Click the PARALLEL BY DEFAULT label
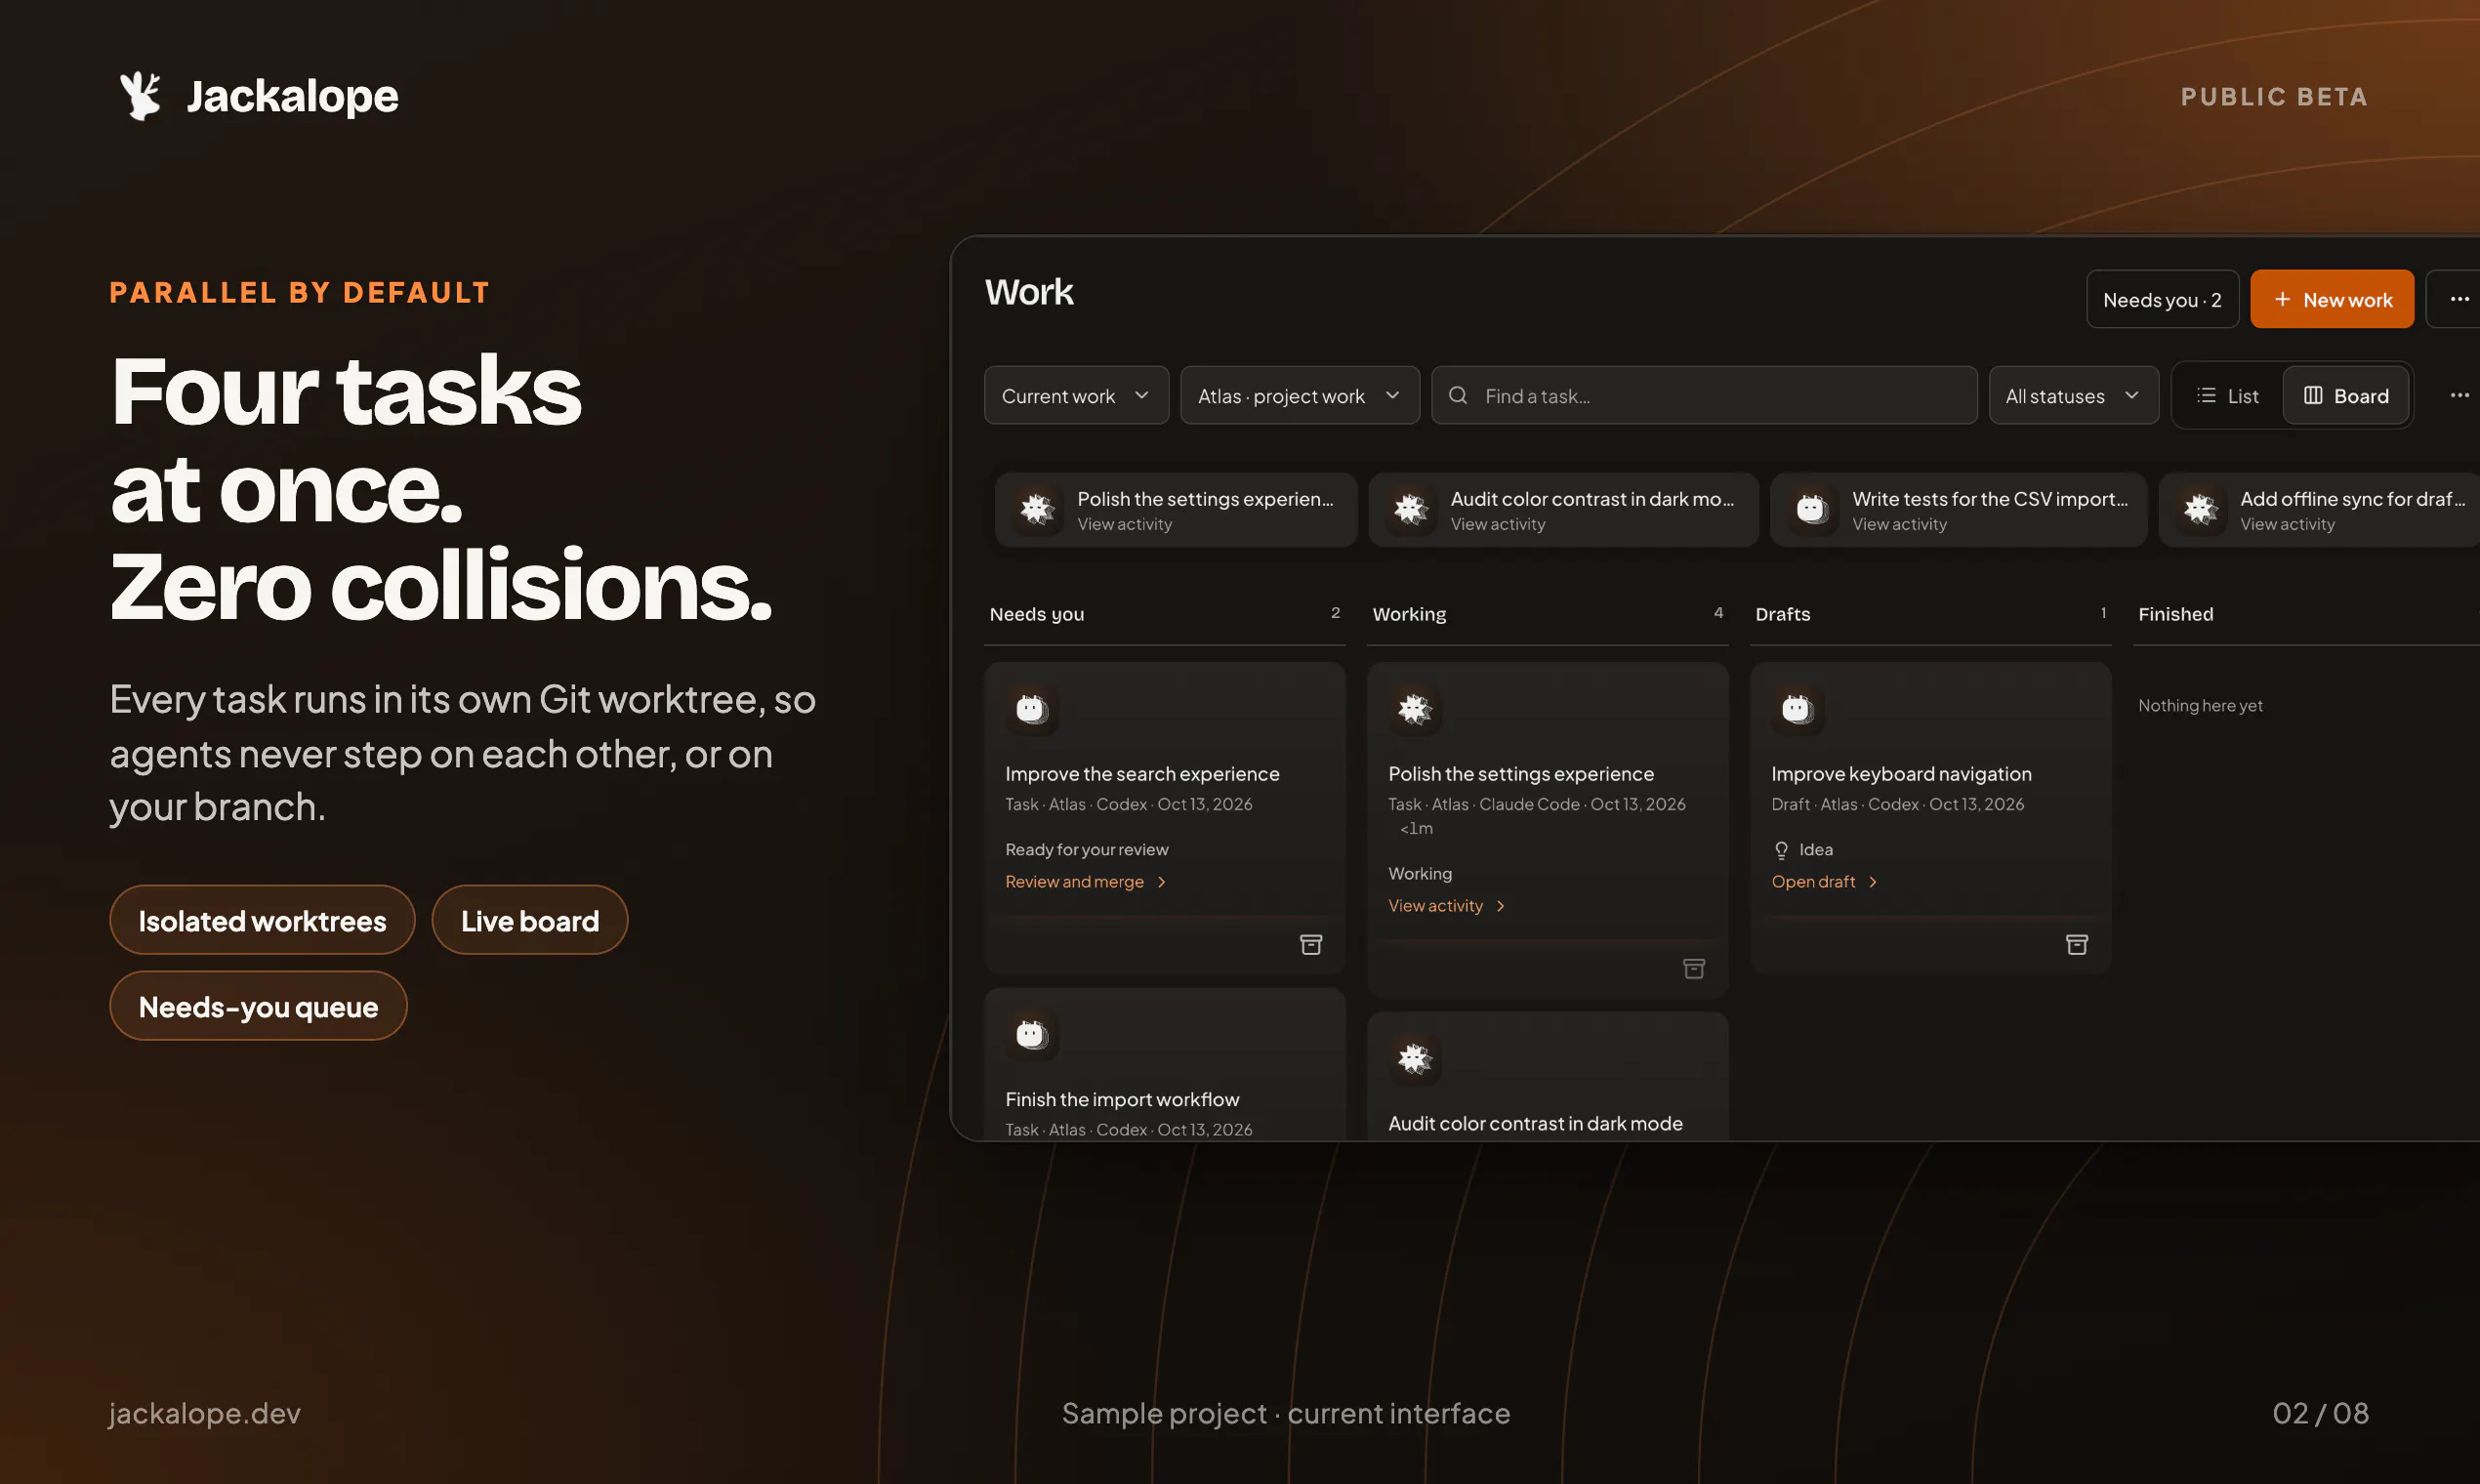 tap(300, 293)
